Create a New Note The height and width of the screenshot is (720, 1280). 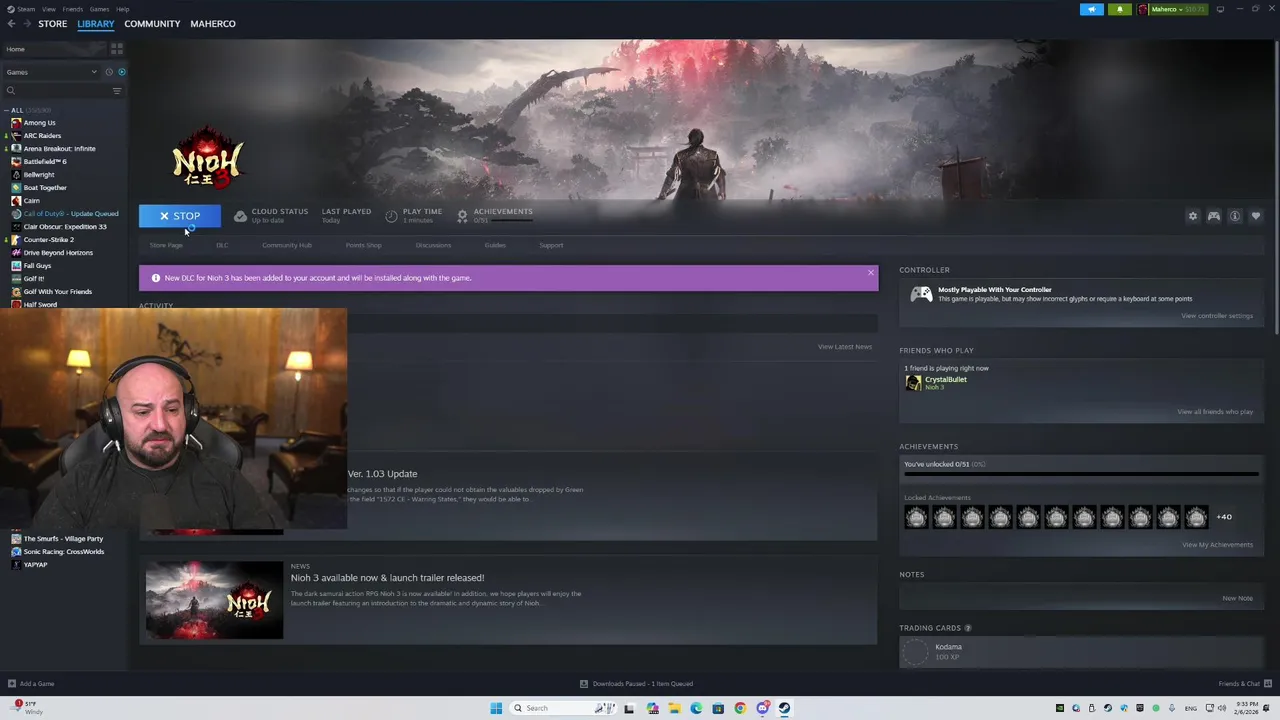[1237, 599]
